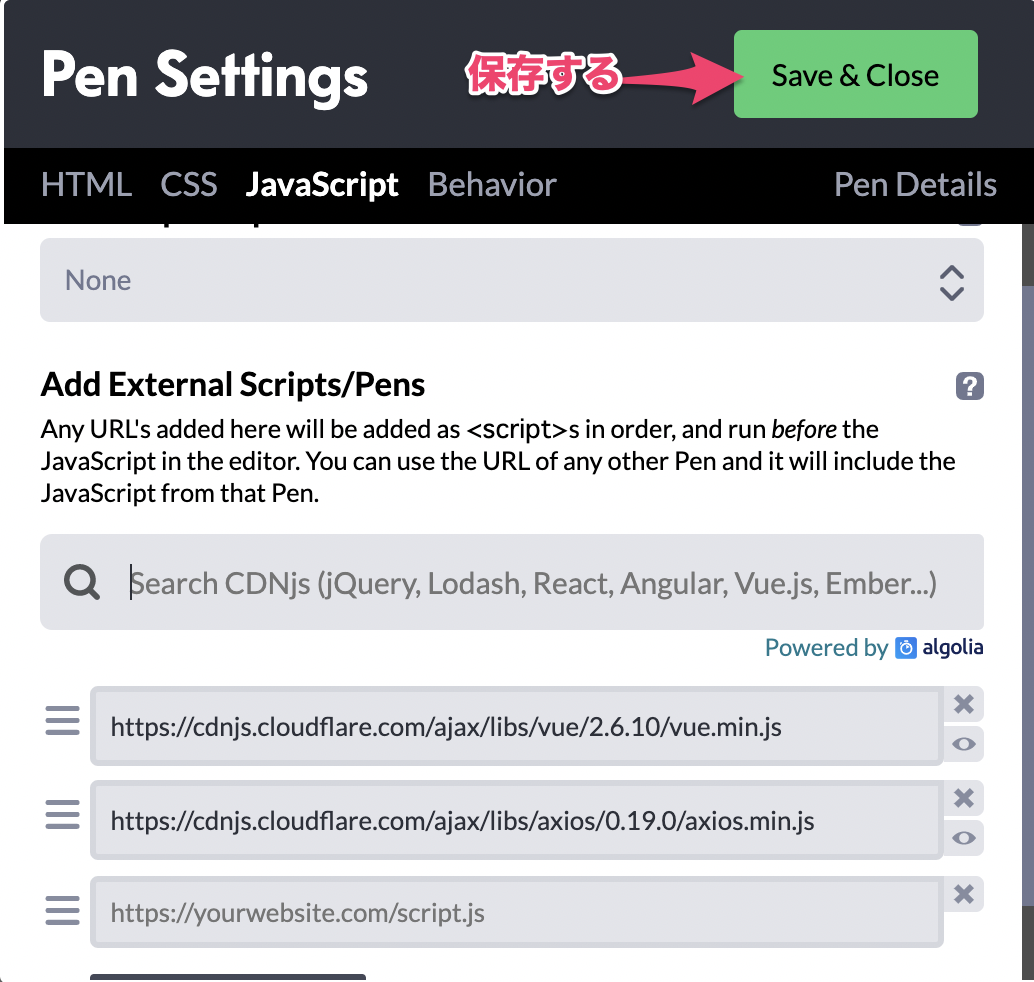Screen dimensions: 1034x982
Task: Click the empty yourwebsite.com script field
Action: pos(516,912)
